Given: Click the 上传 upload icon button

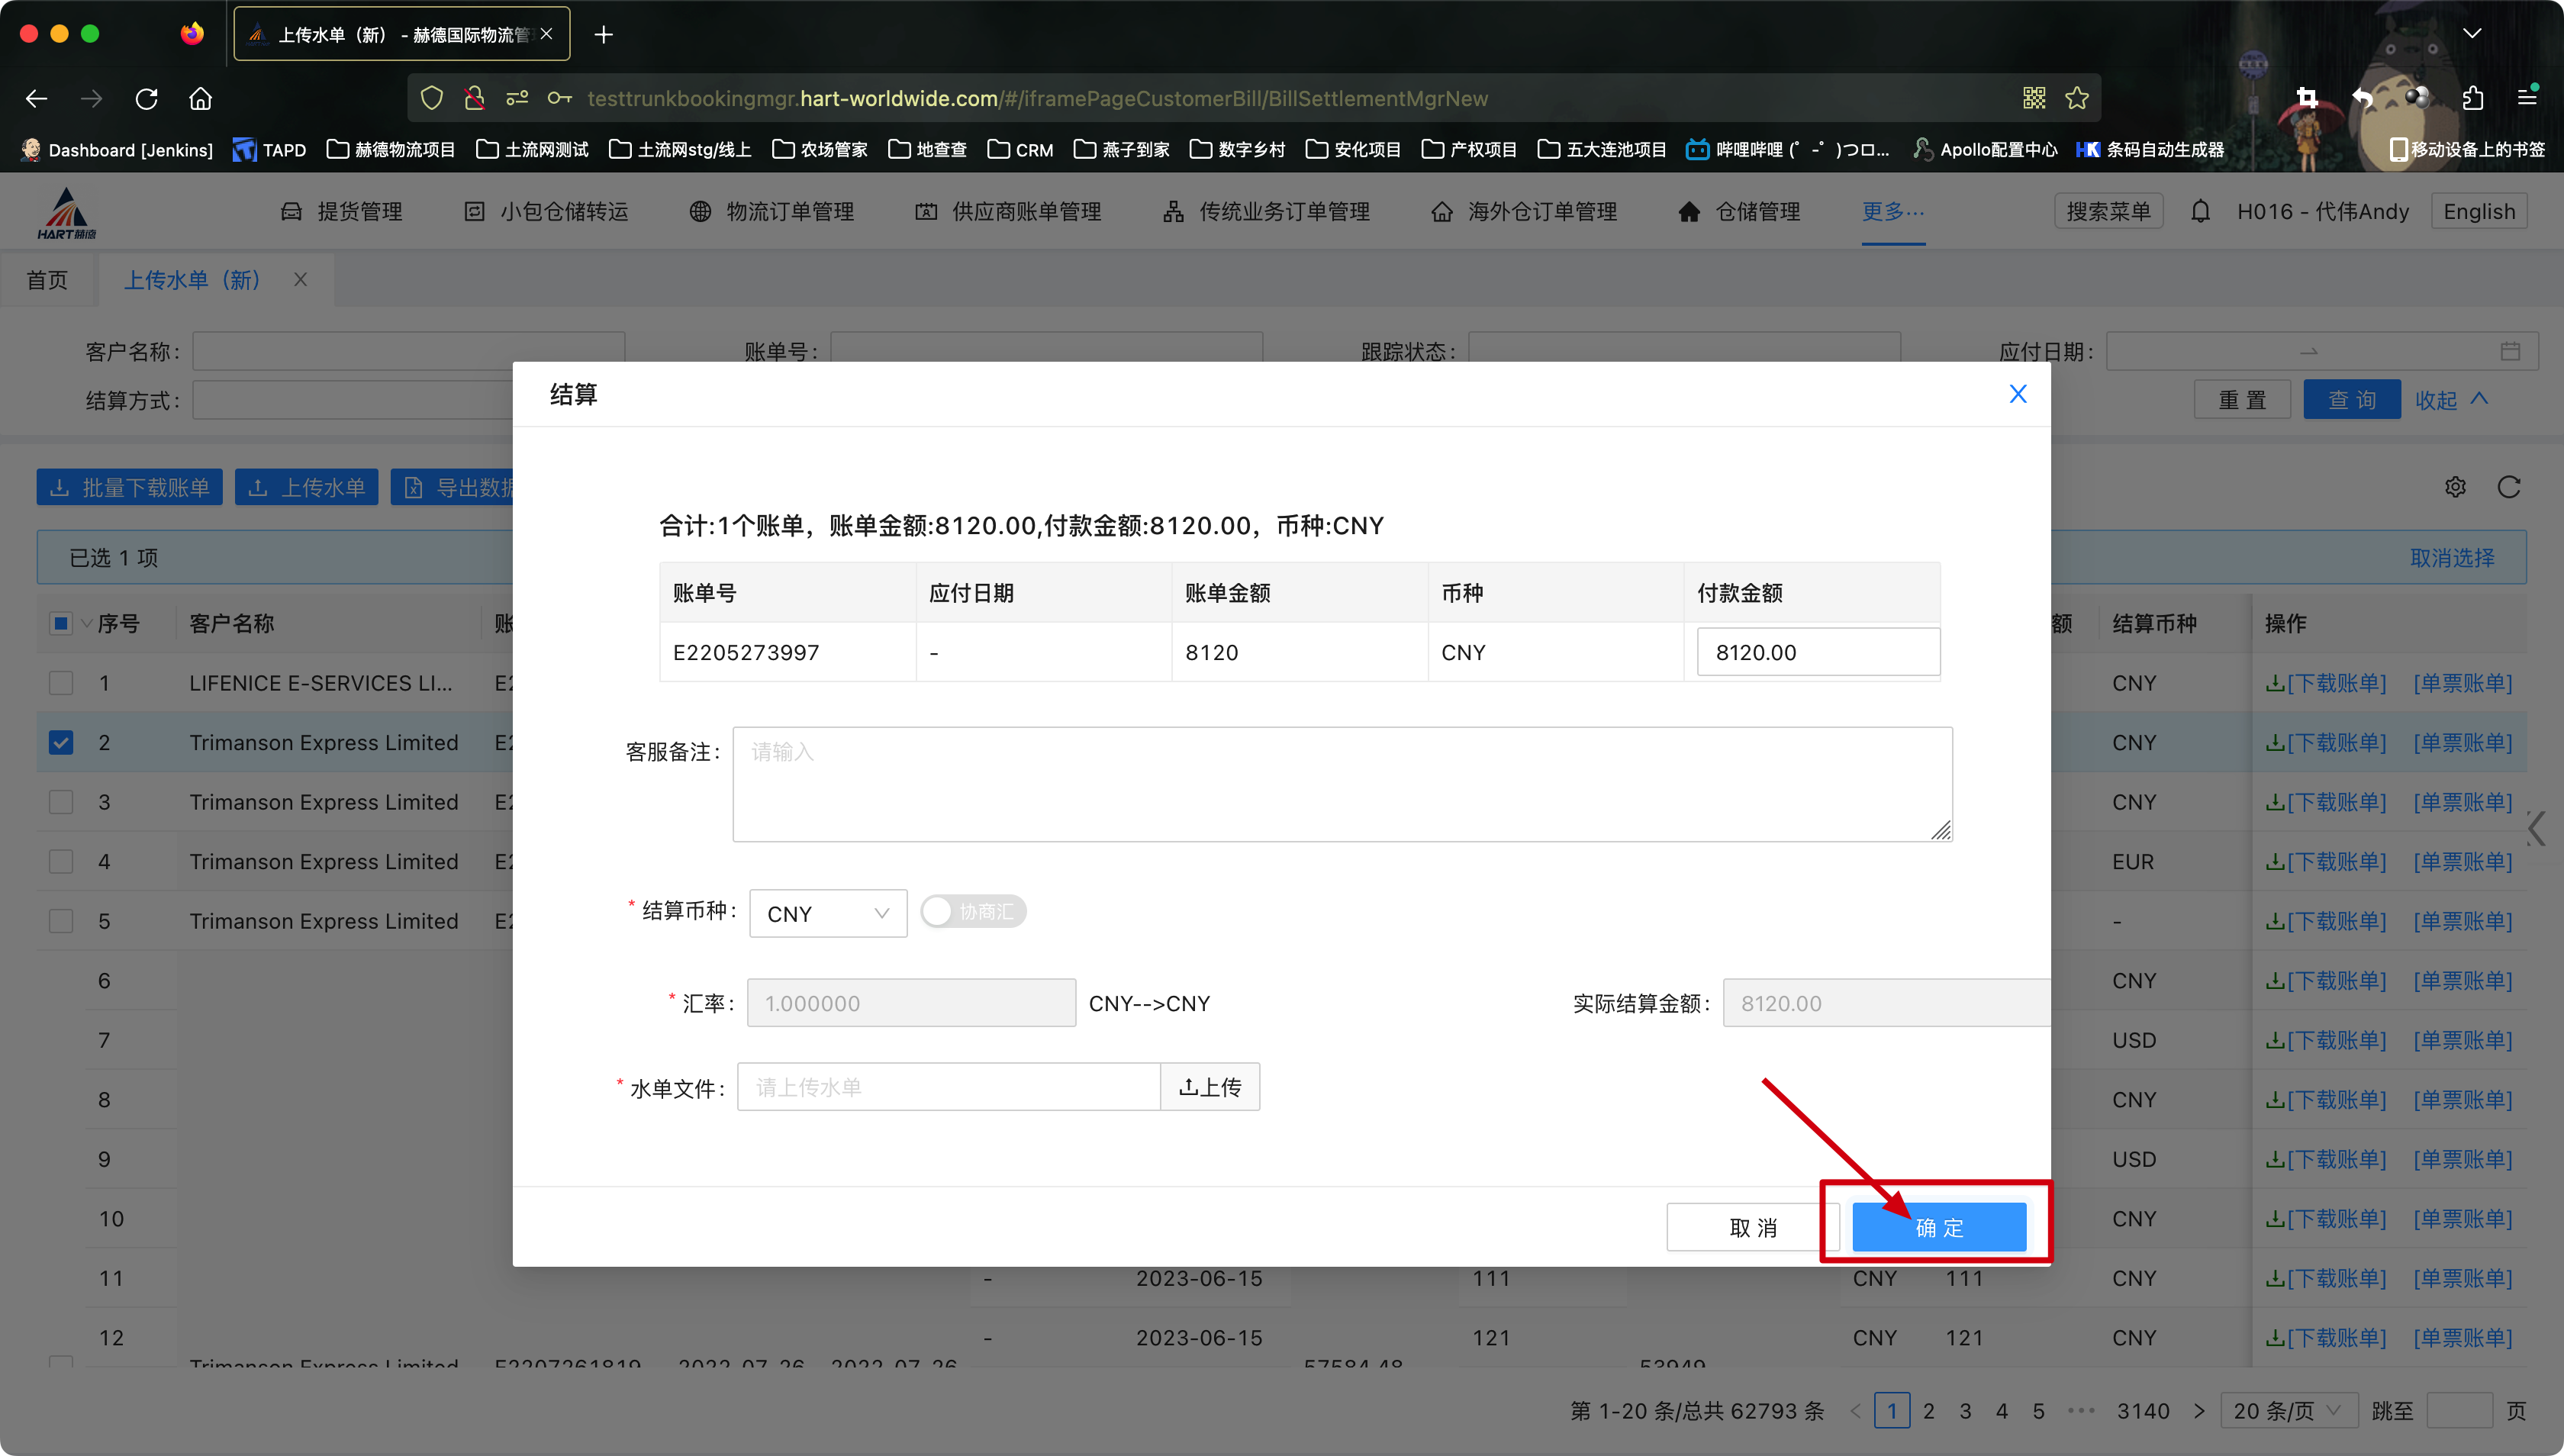Looking at the screenshot, I should tap(1209, 1087).
